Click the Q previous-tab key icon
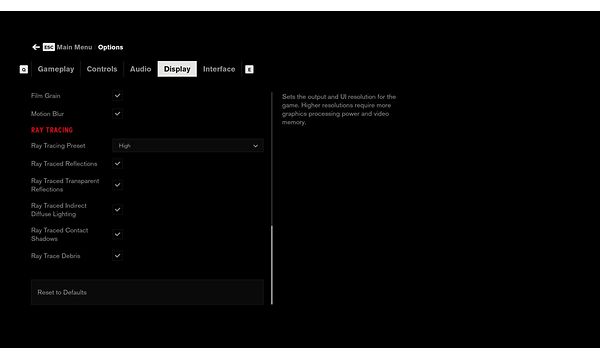600x360 pixels. 24,69
